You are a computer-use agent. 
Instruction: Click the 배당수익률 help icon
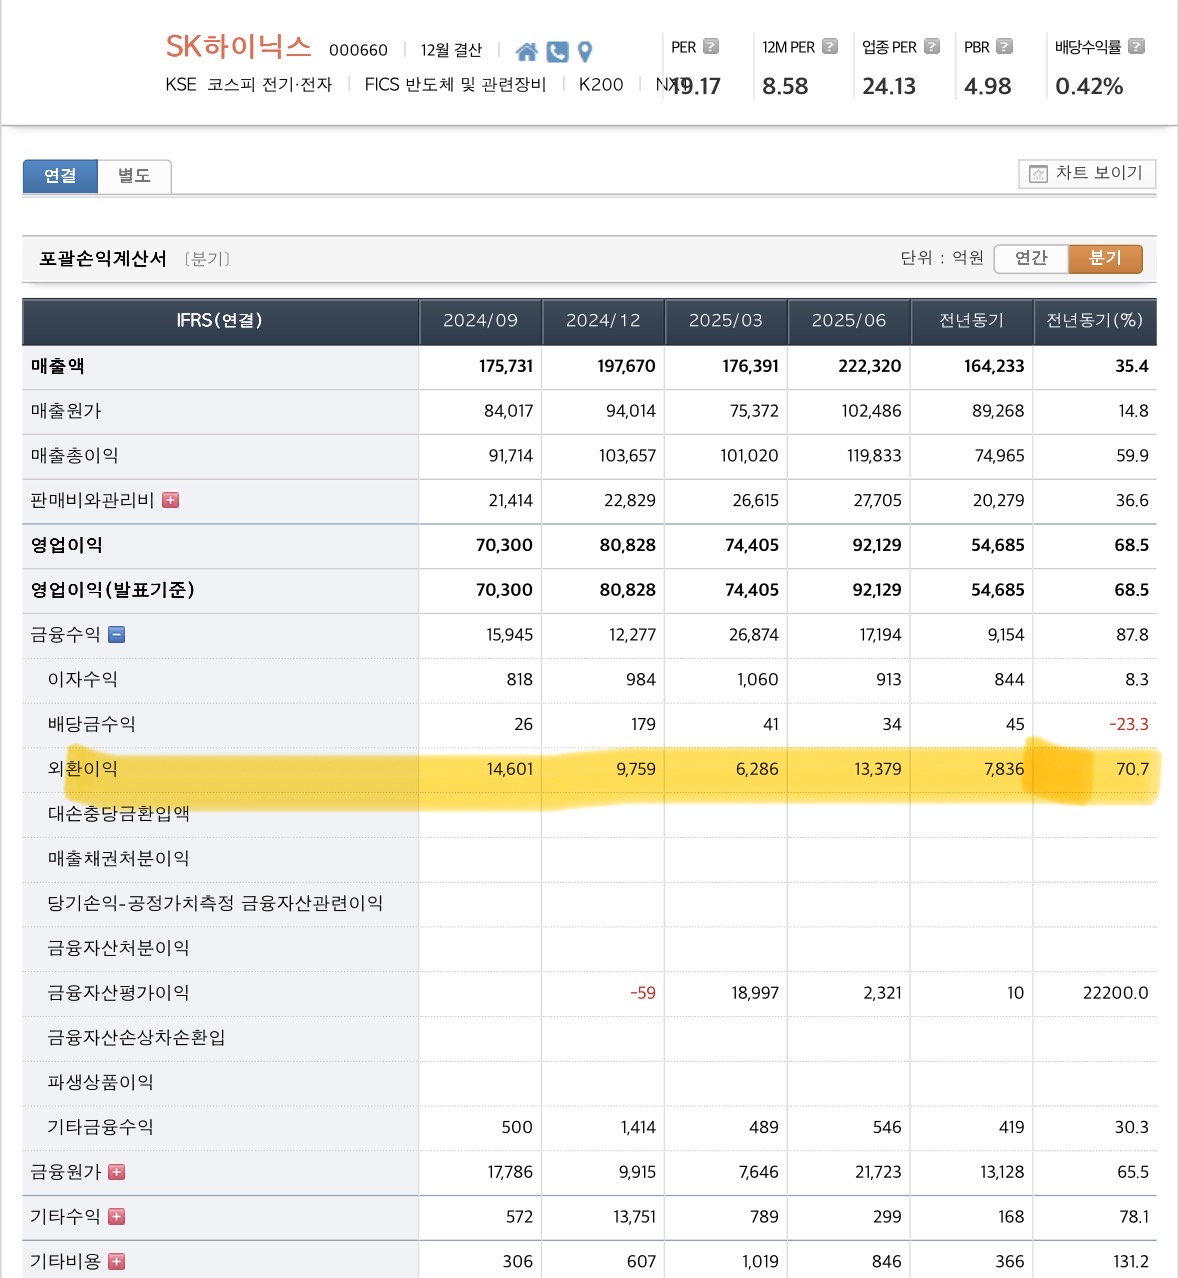[1136, 46]
